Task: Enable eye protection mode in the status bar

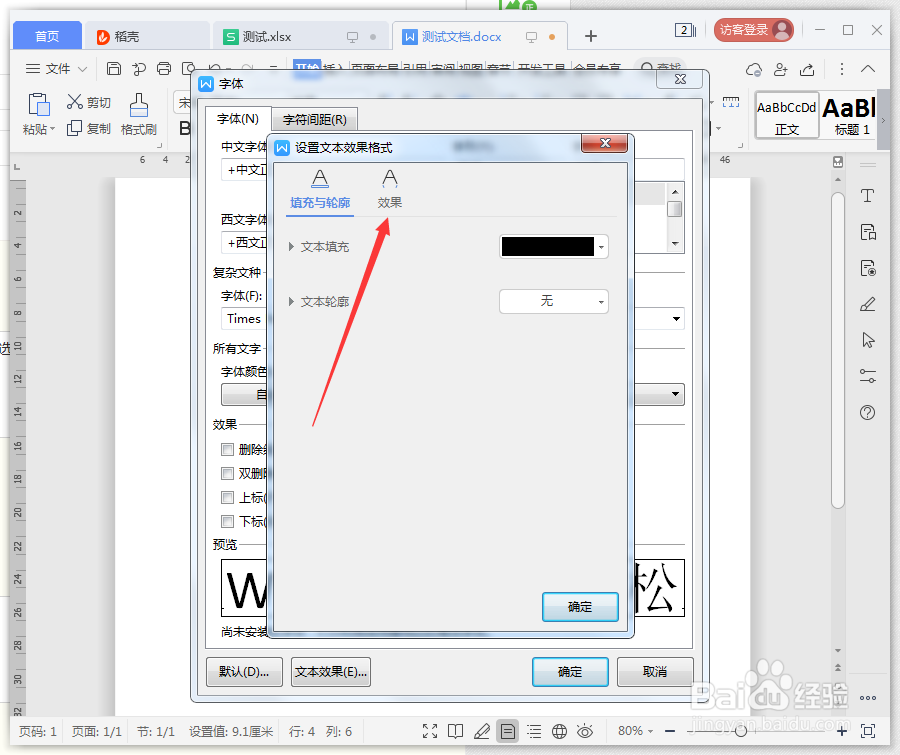Action: coord(584,731)
